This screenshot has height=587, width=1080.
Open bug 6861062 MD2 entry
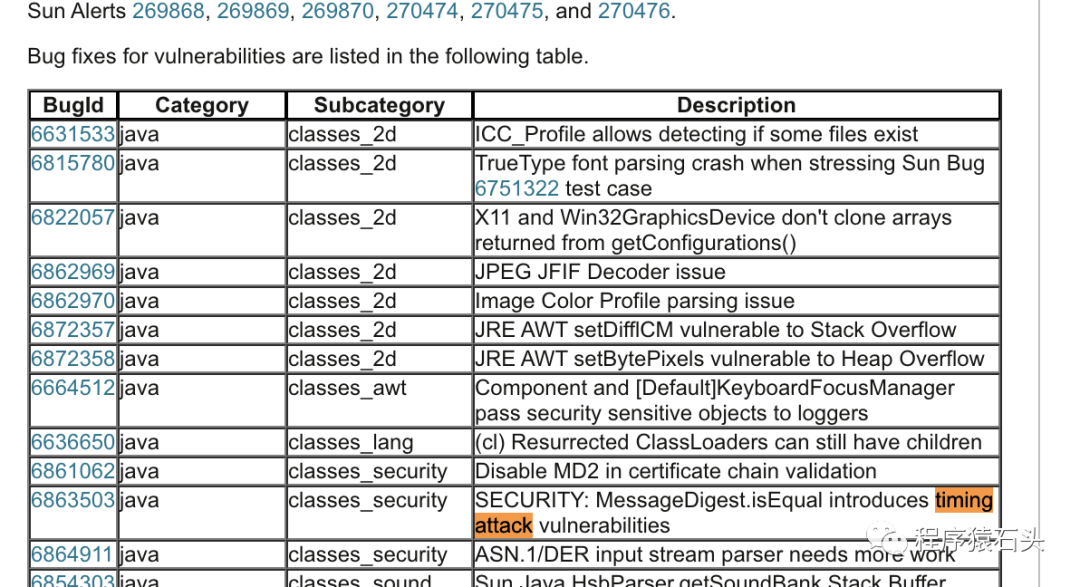tap(73, 471)
